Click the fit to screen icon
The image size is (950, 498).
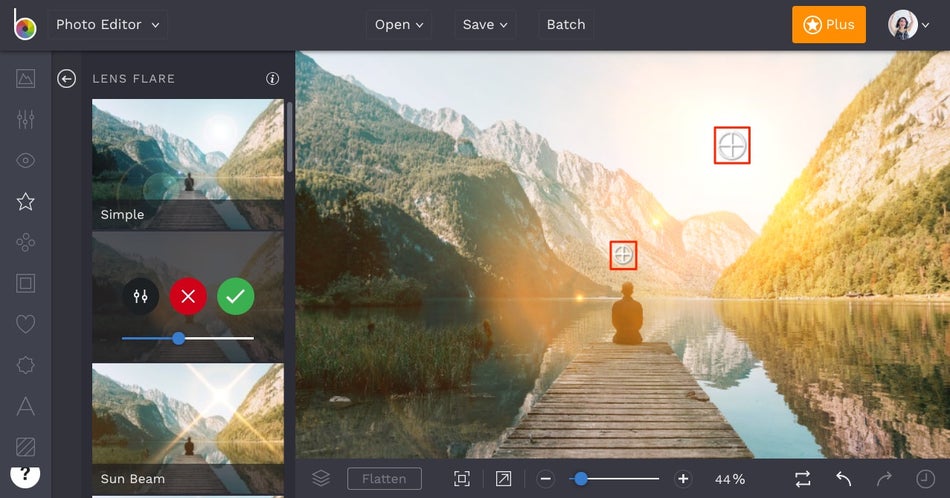pos(462,479)
